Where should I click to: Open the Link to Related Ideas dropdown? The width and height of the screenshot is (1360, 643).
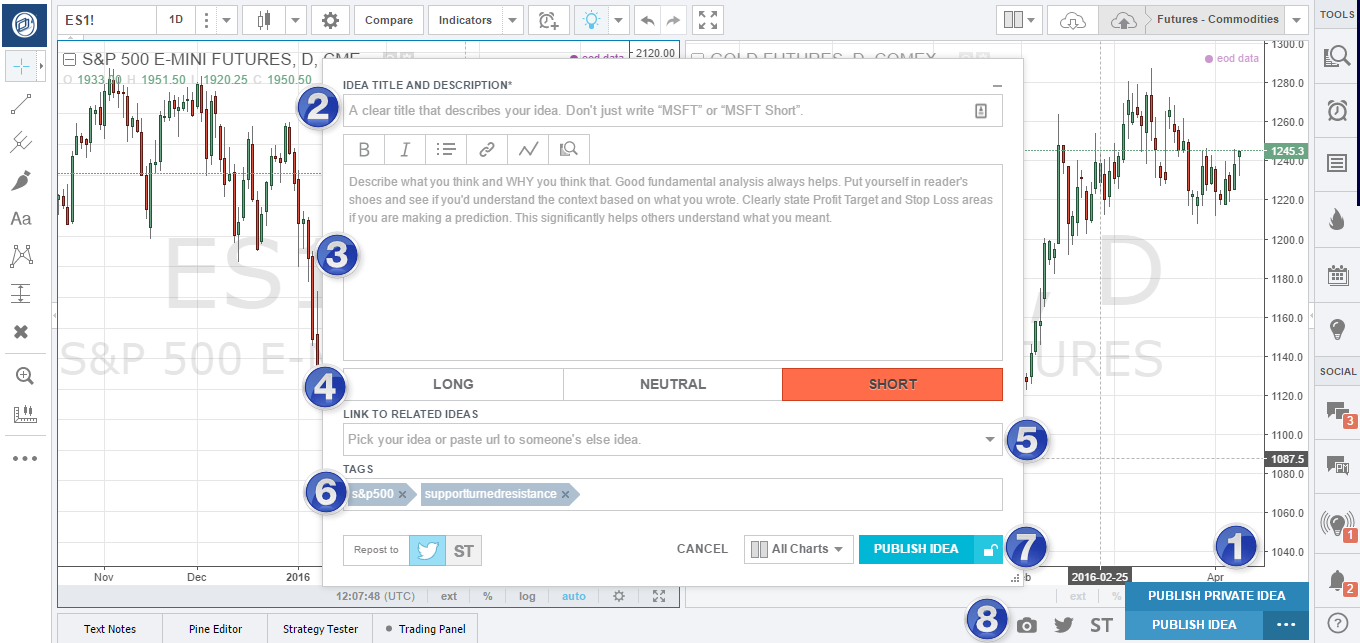click(989, 439)
